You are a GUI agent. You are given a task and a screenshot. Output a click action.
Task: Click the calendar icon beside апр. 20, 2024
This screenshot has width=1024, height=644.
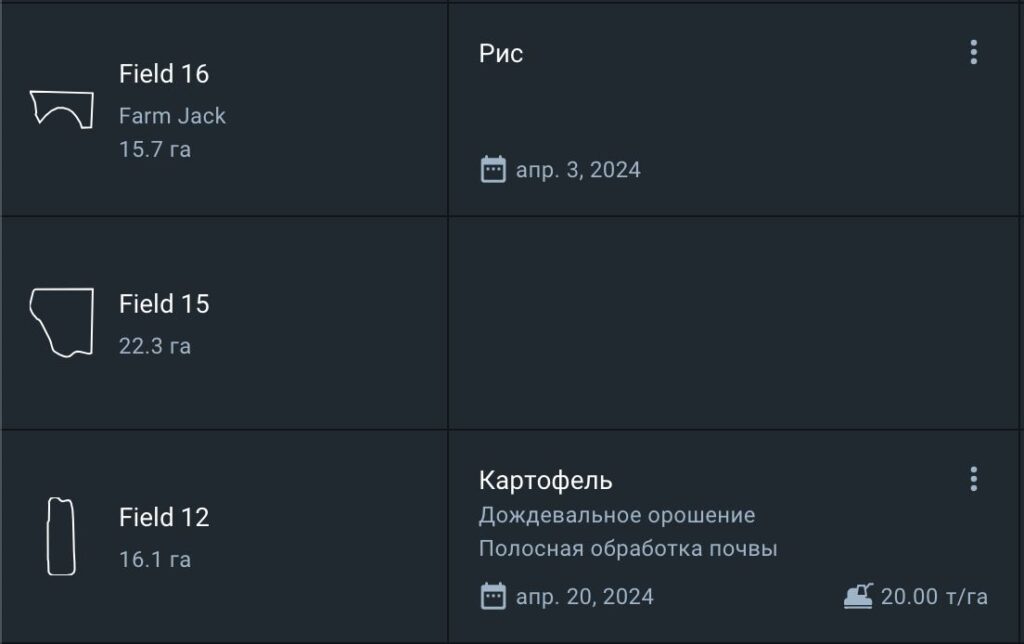(493, 597)
